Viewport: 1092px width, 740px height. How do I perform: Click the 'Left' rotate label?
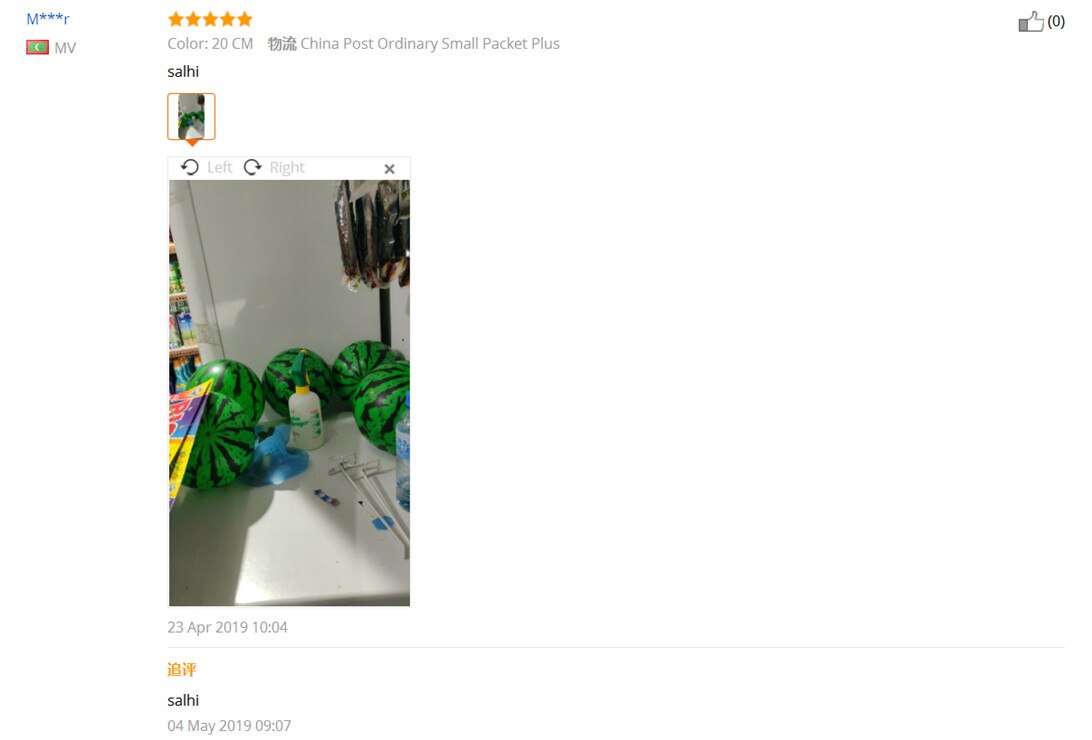pyautogui.click(x=219, y=167)
